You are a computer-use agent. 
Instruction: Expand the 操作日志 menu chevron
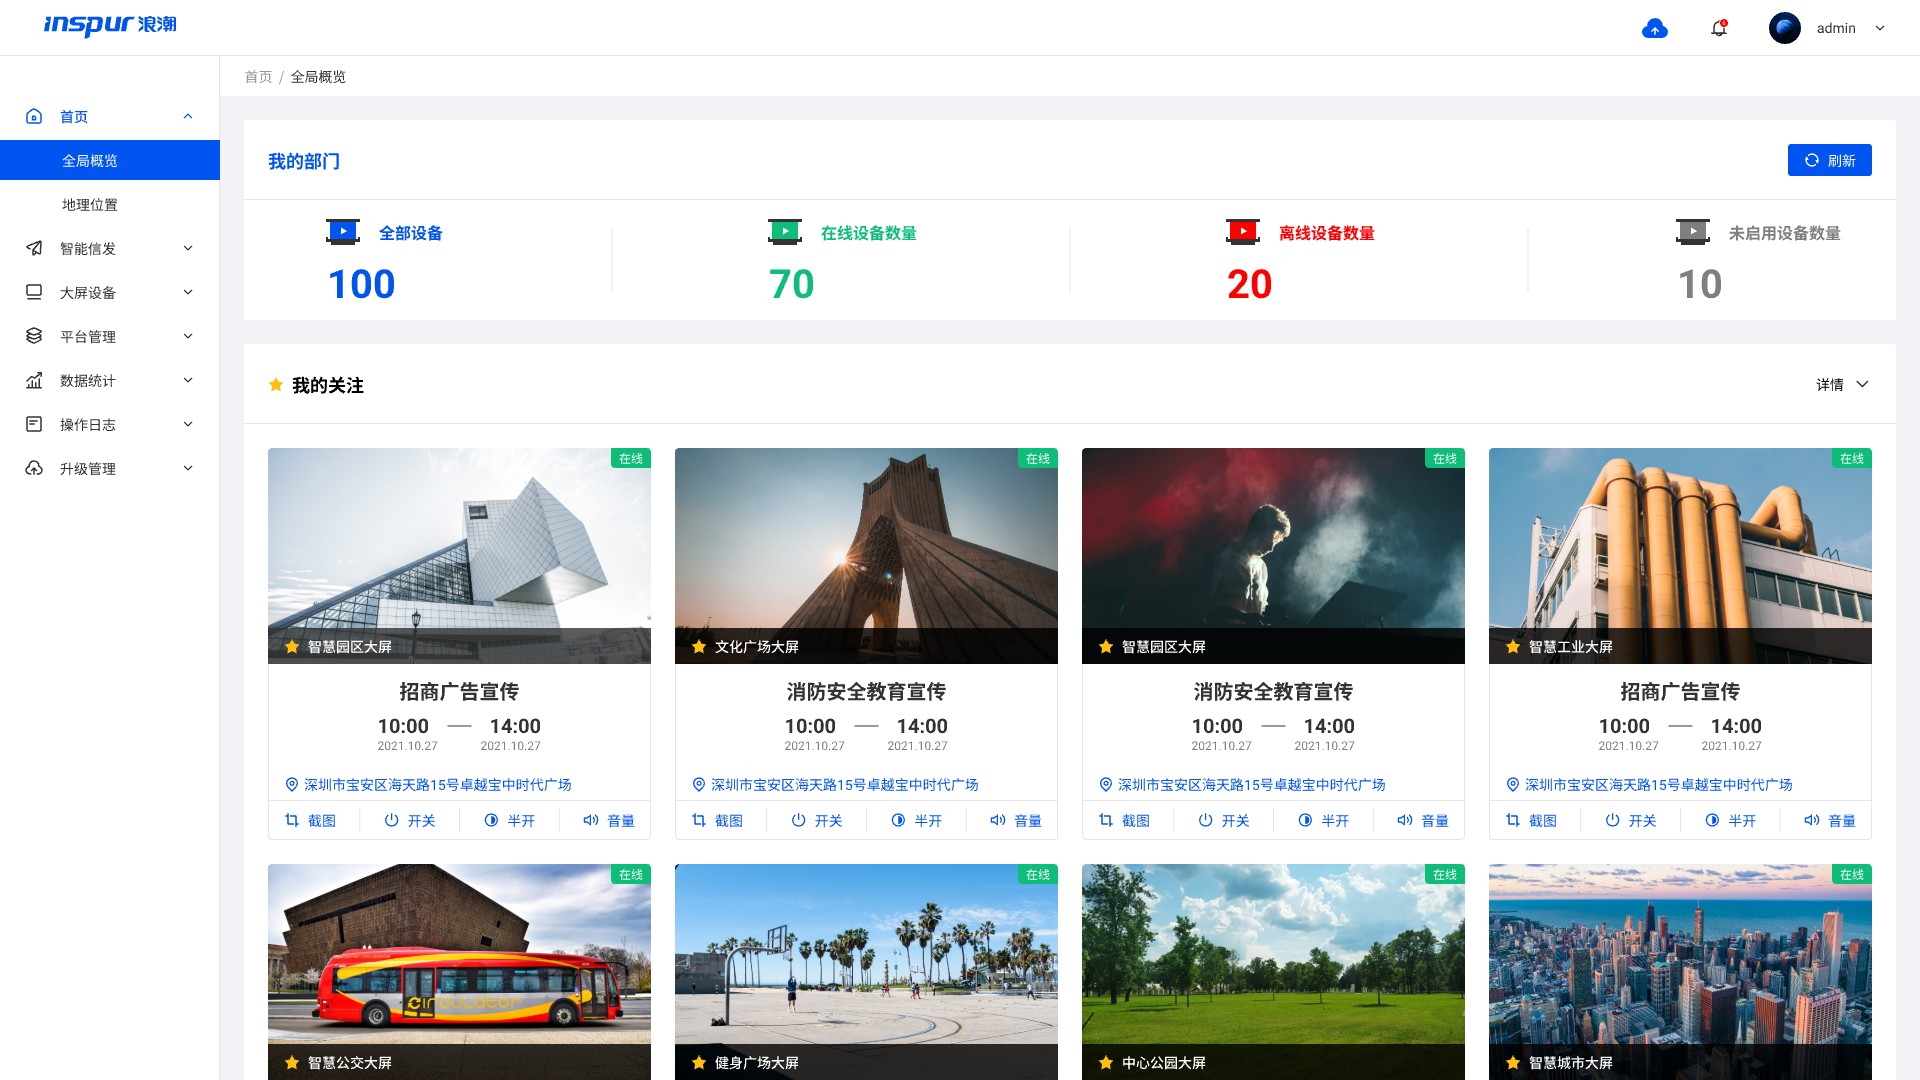[188, 424]
